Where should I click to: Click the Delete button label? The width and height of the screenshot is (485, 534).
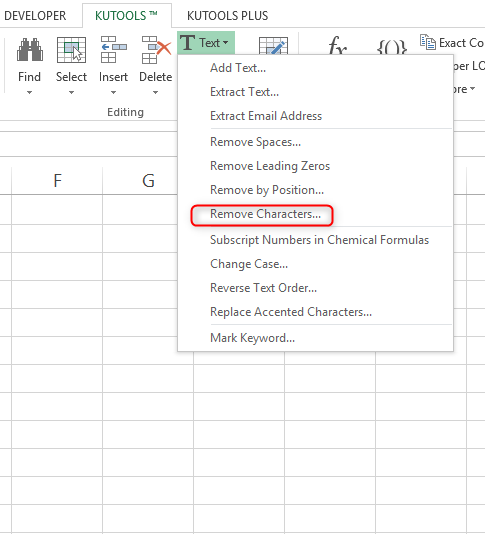coord(156,77)
